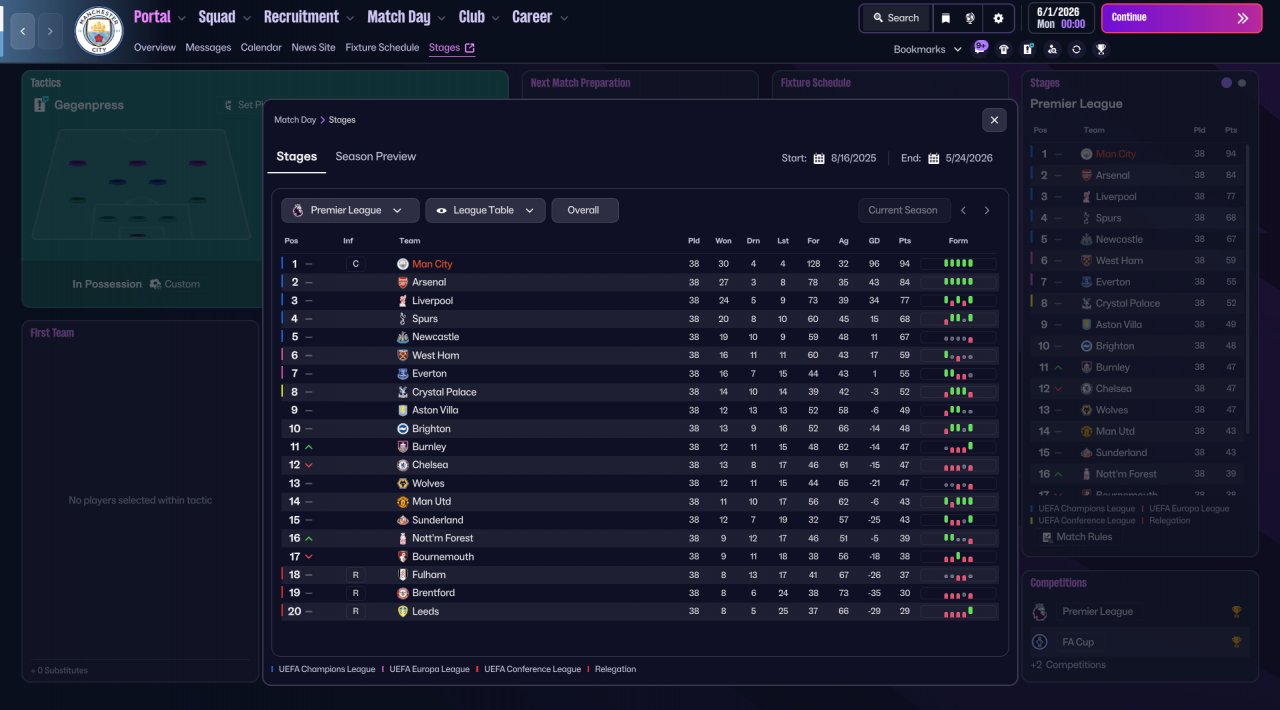Click the Overall filter button

[585, 210]
